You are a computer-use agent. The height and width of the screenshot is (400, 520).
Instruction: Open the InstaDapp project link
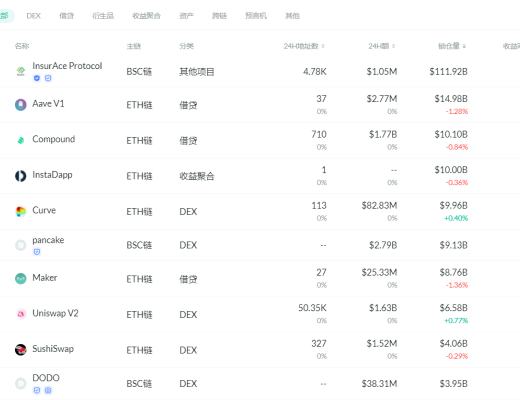tap(52, 175)
